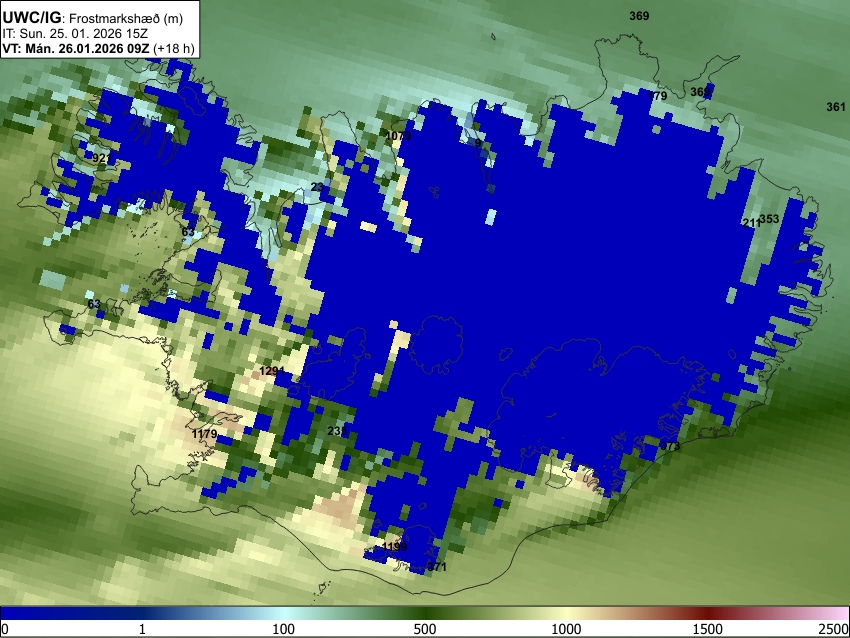
Task: Click the single-digit 9 value label
Action: pyautogui.click(x=478, y=143)
